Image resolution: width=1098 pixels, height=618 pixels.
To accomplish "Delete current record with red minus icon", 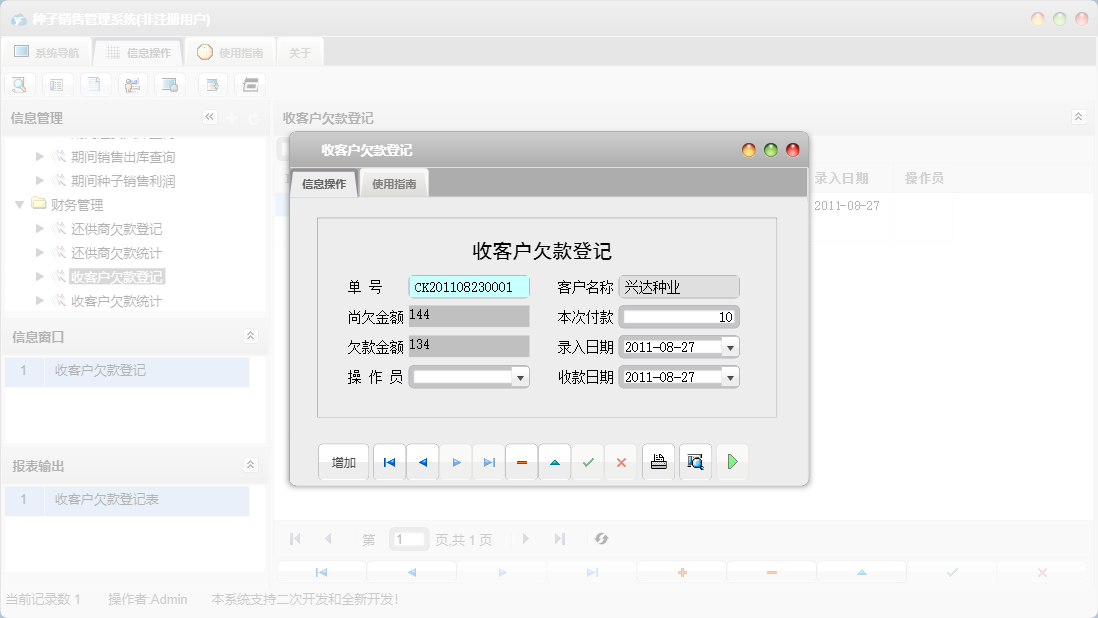I will coord(521,461).
